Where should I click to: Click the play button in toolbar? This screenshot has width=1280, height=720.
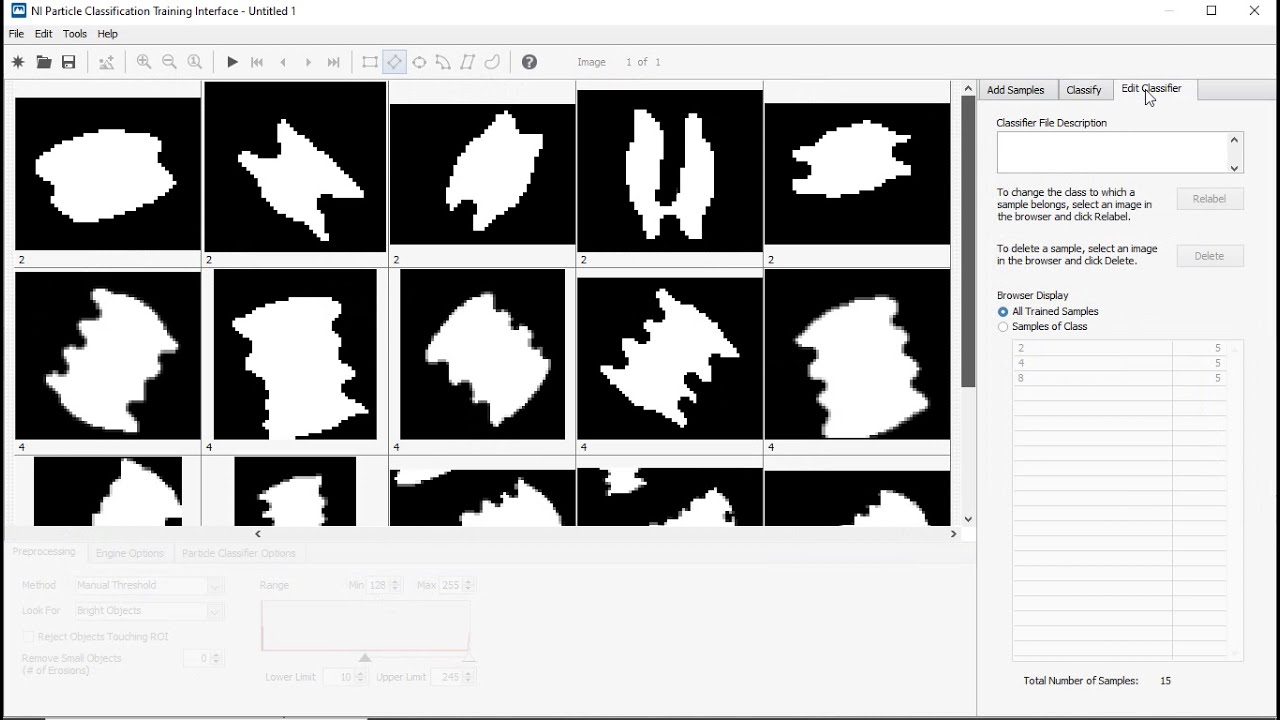click(x=232, y=62)
